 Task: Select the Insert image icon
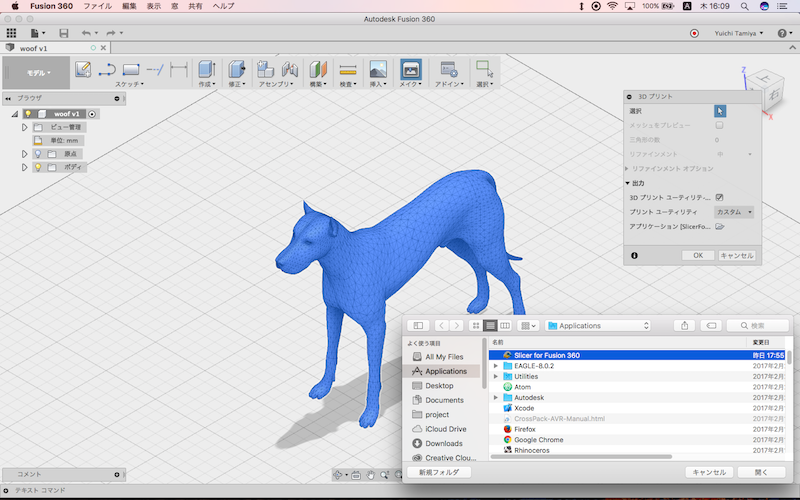(x=378, y=69)
